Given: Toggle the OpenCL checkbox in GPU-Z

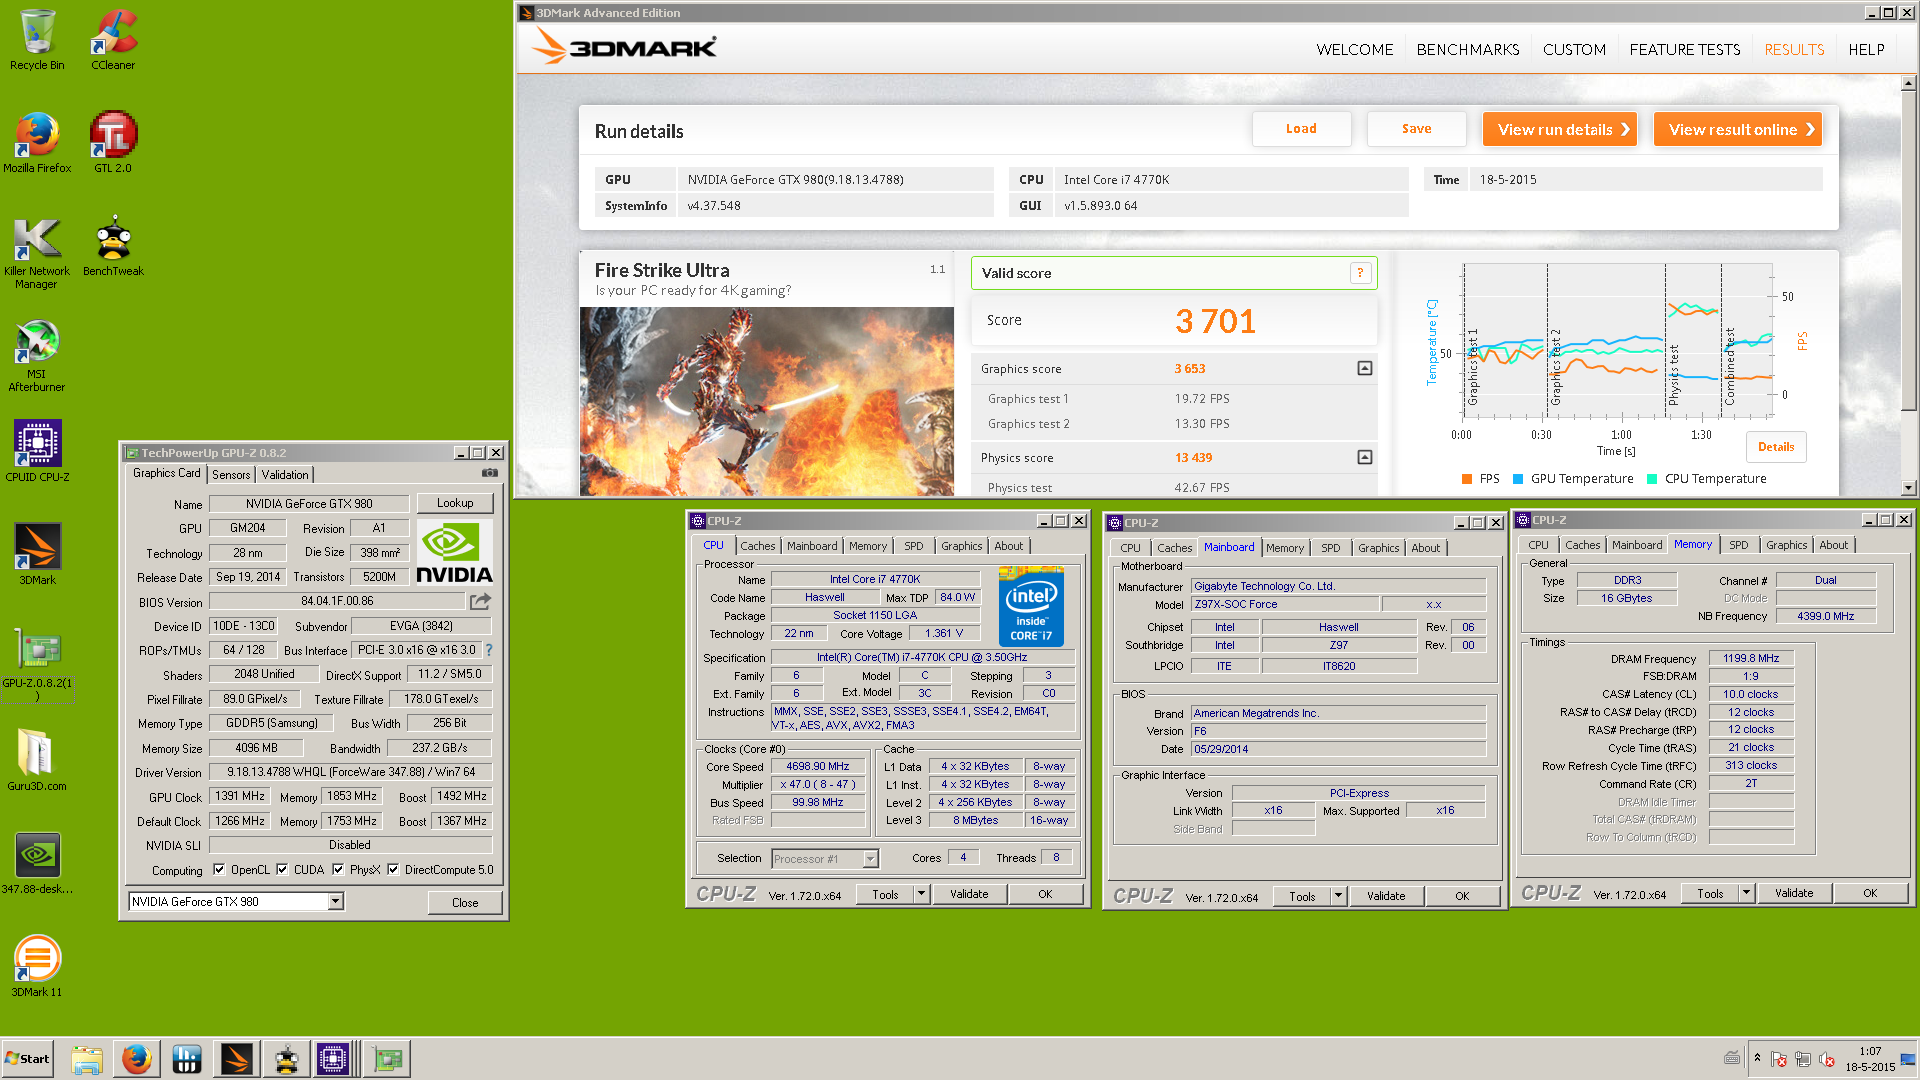Looking at the screenshot, I should tap(219, 869).
